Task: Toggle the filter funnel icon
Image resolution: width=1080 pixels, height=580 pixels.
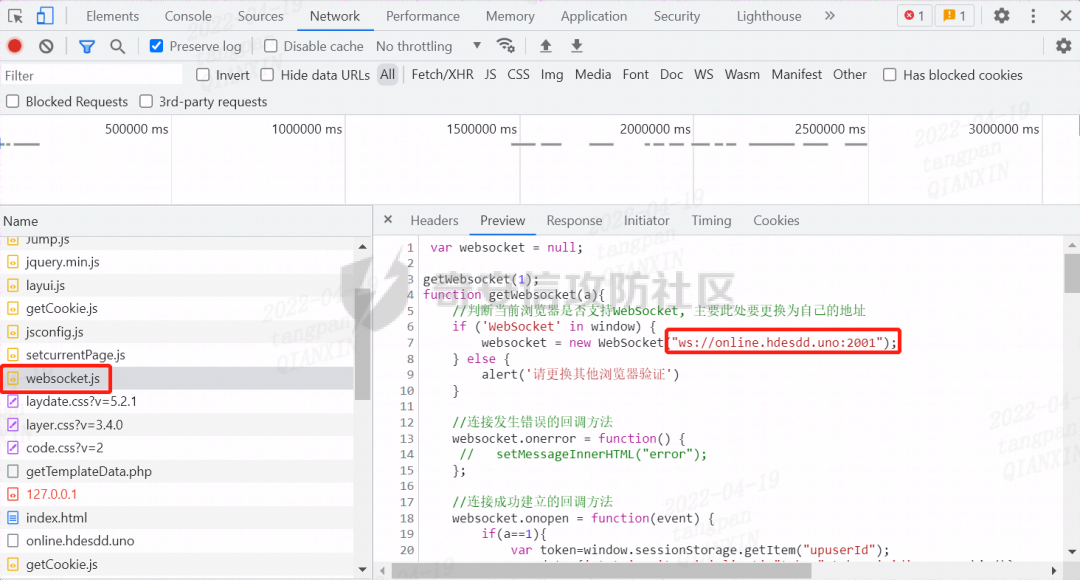Action: [87, 46]
